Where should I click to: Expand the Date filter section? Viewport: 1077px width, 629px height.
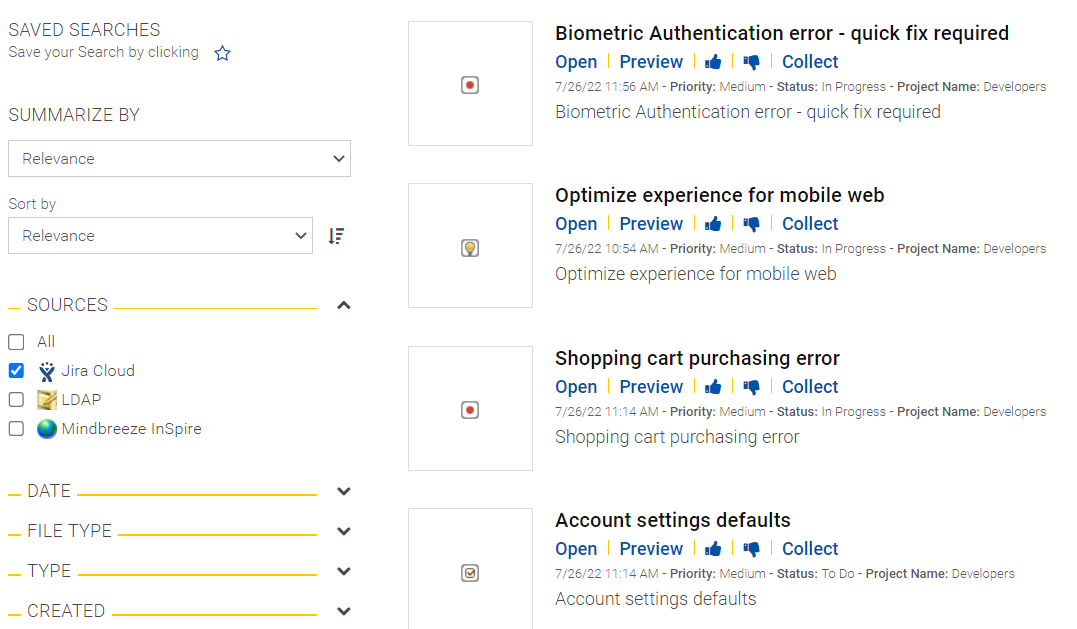coord(344,492)
